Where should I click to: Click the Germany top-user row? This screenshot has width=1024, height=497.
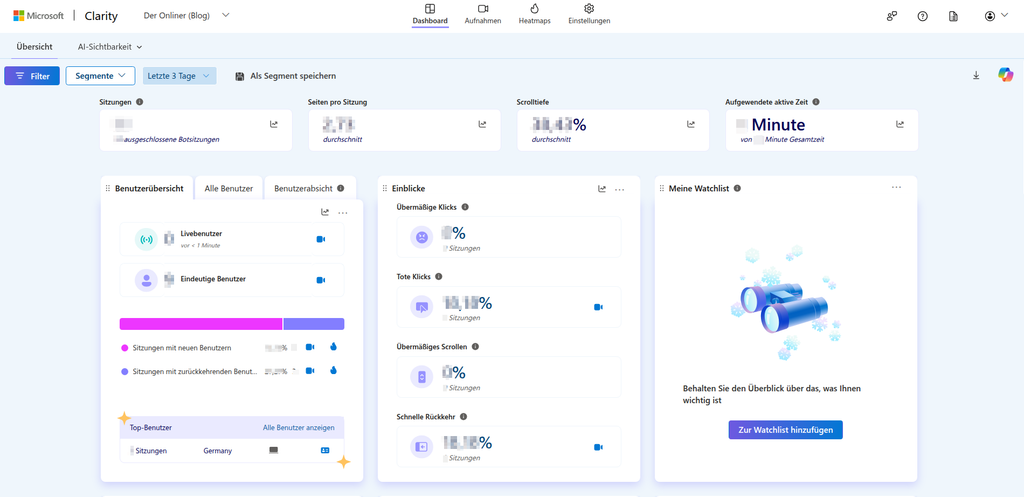[232, 451]
